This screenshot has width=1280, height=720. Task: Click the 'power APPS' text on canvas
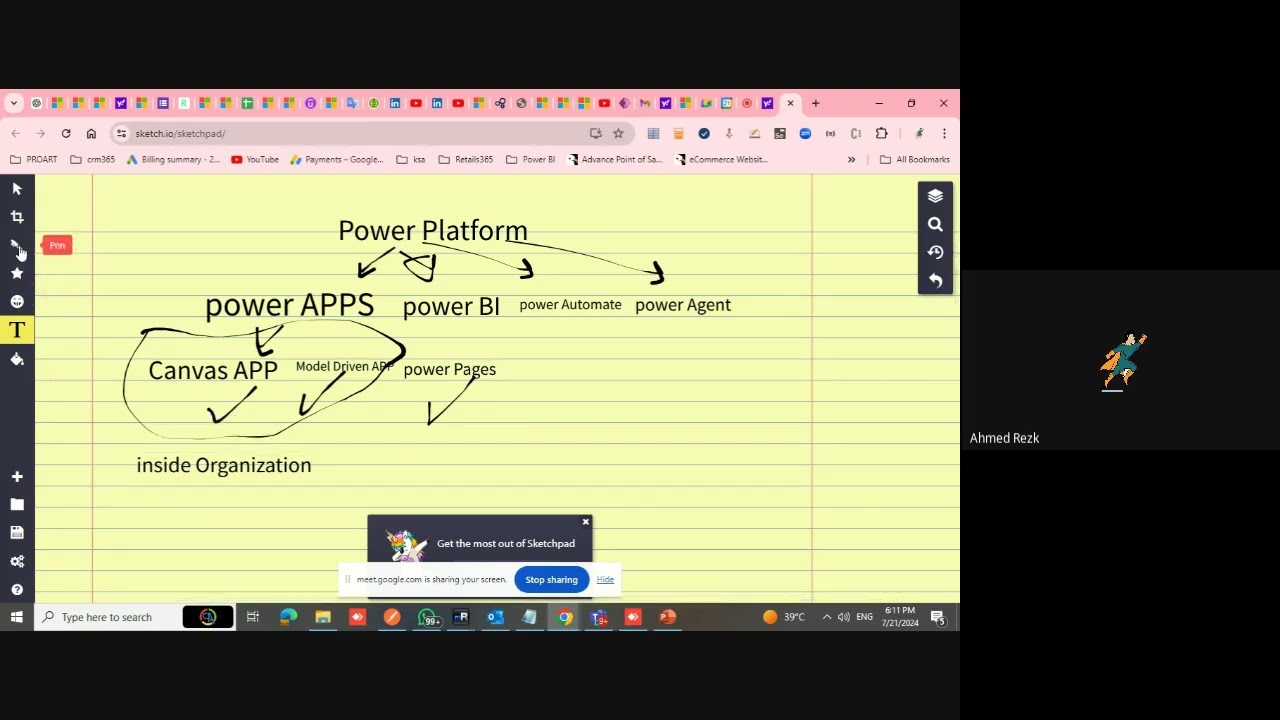289,305
